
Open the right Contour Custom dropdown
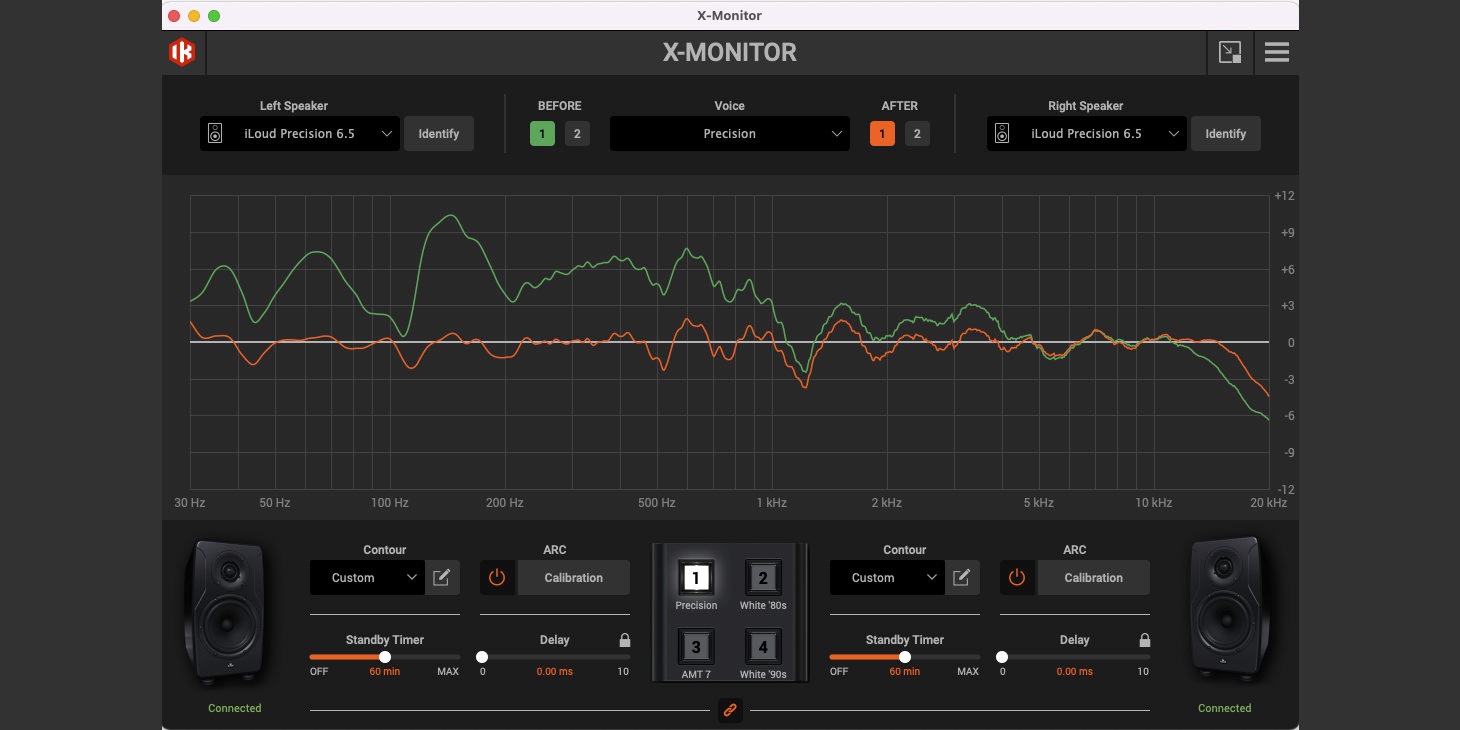point(886,577)
